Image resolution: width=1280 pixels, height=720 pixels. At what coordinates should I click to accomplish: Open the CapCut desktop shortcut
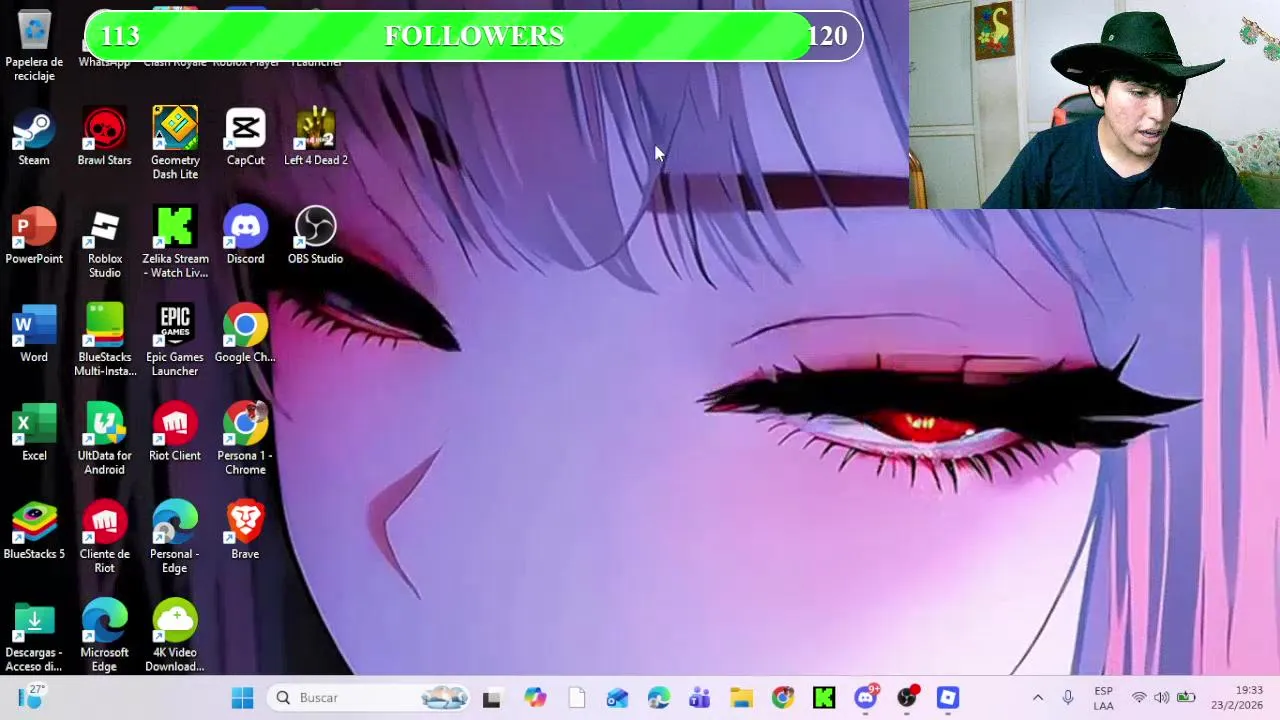(x=245, y=138)
